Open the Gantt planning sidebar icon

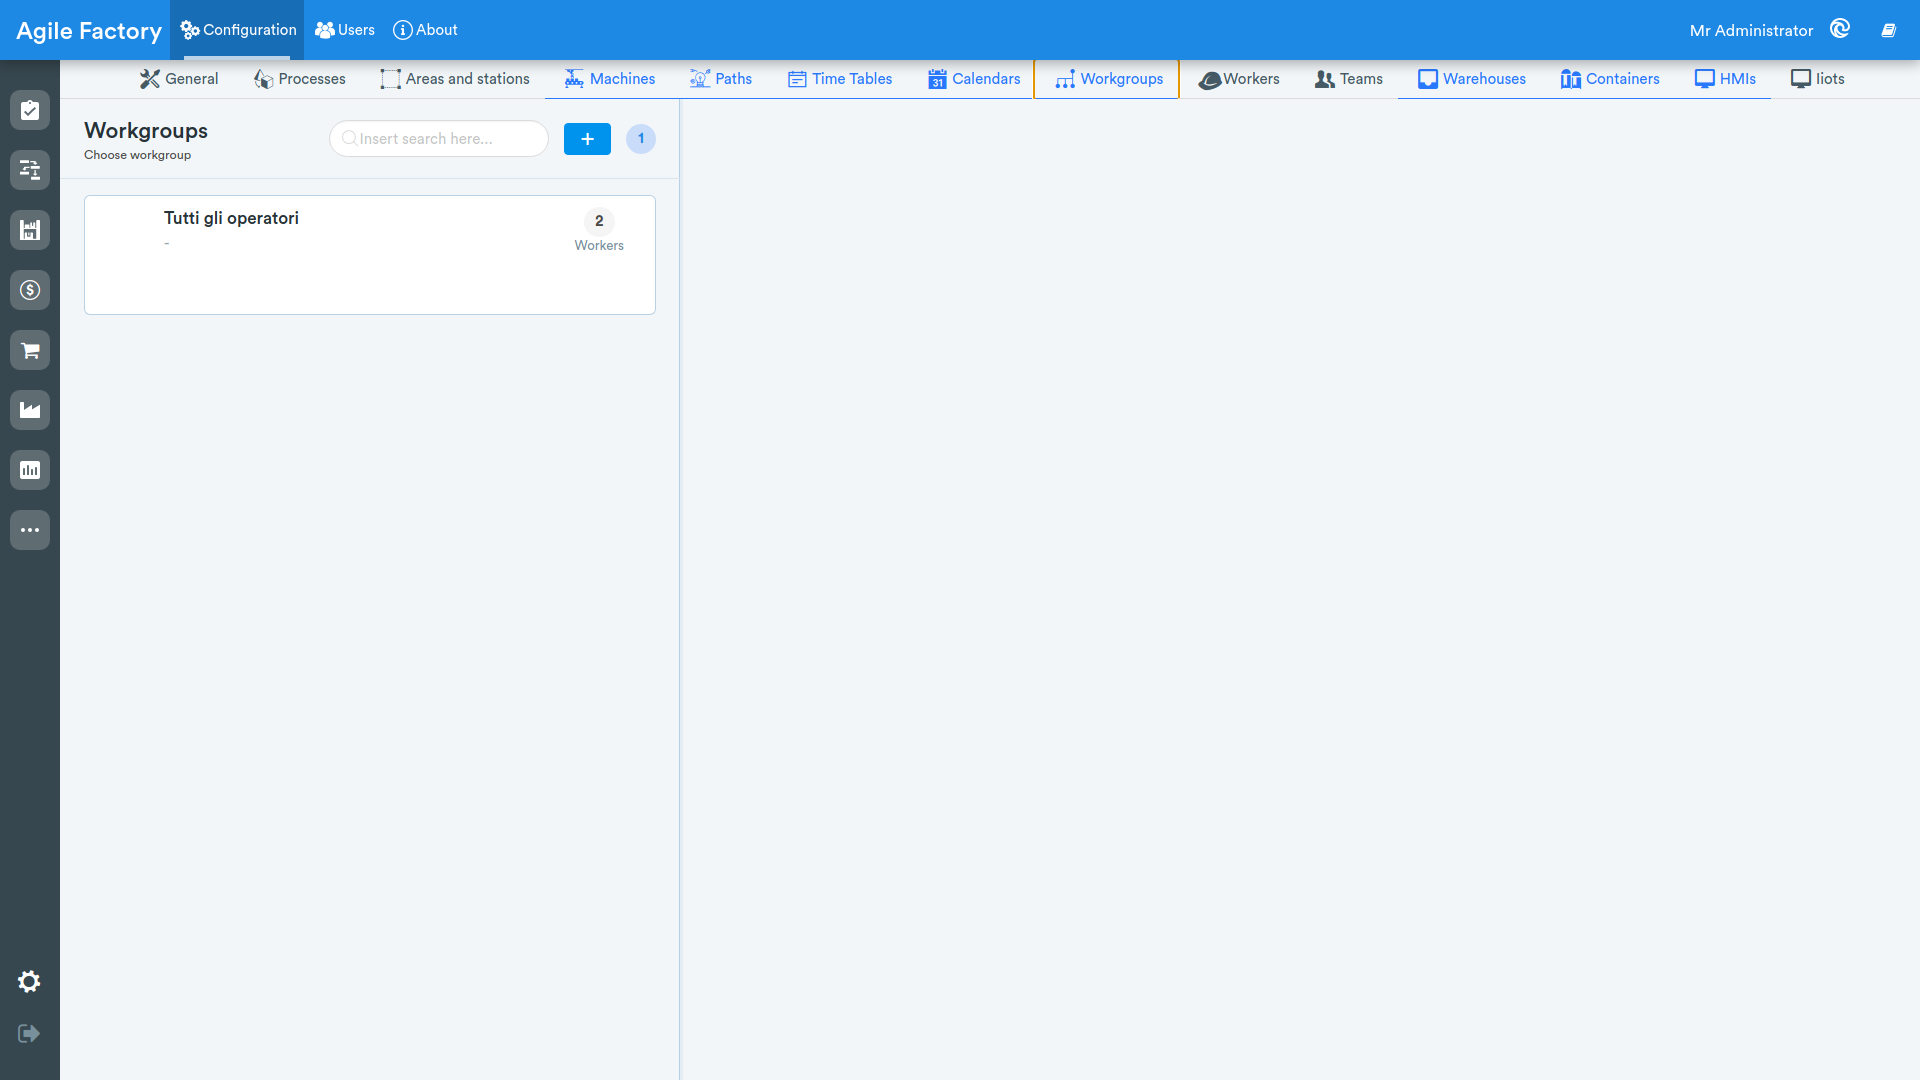[x=30, y=170]
